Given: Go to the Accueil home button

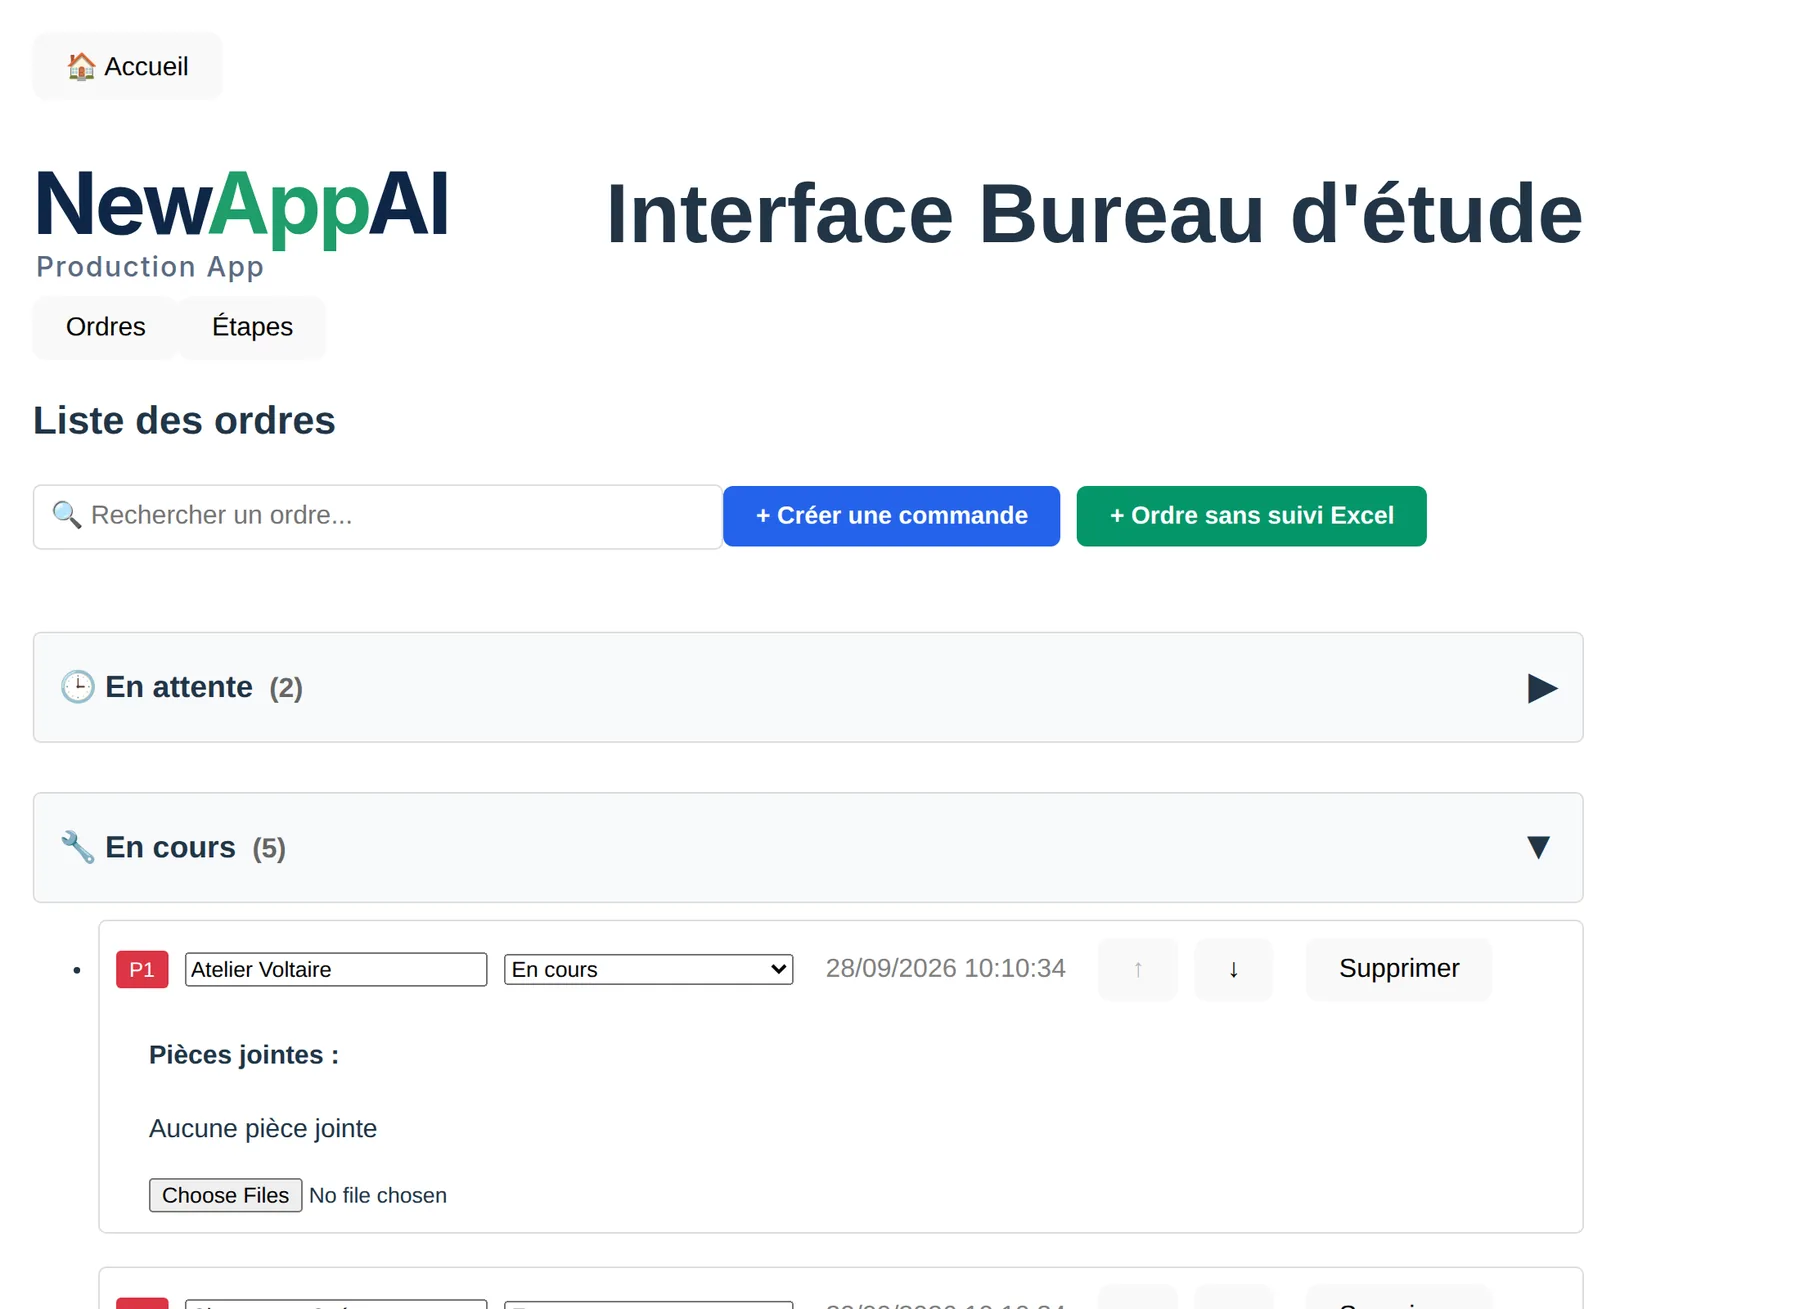Looking at the screenshot, I should coord(128,66).
